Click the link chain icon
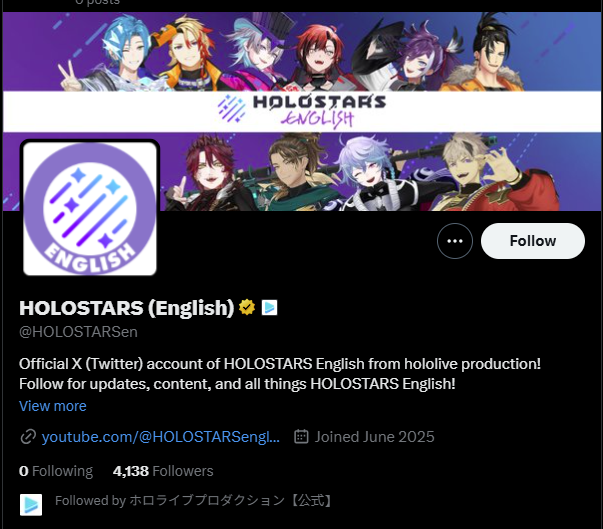This screenshot has height=529, width=603. point(28,437)
